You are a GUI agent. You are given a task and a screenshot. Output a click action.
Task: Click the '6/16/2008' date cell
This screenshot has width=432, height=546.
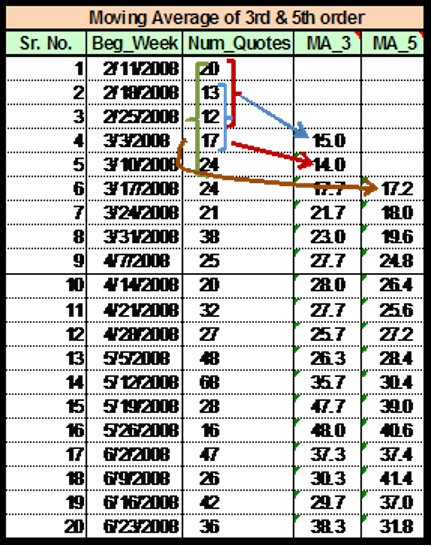134,502
